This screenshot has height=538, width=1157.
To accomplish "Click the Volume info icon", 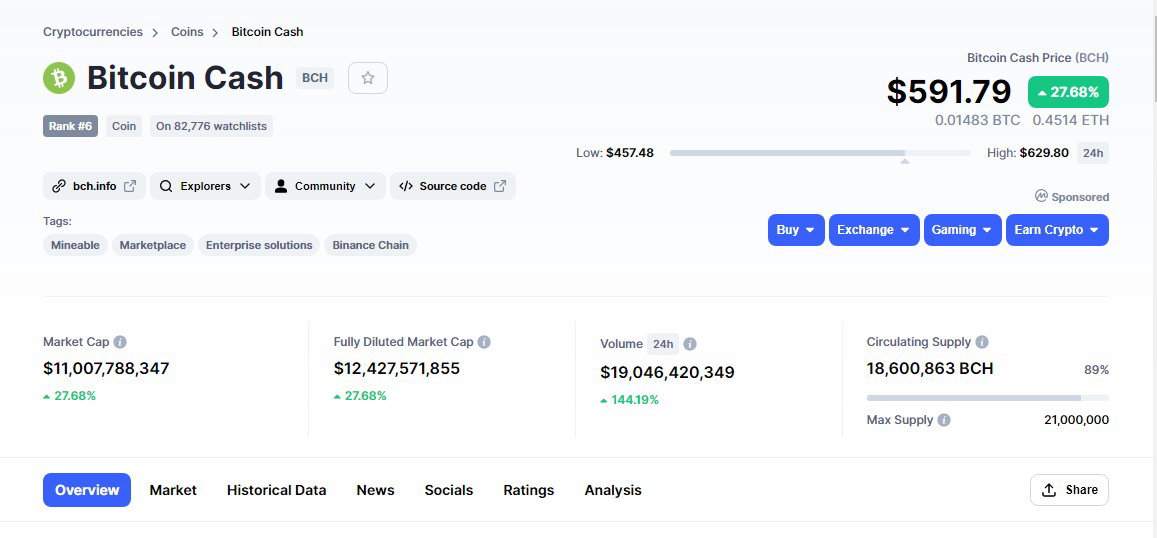I will pyautogui.click(x=690, y=344).
